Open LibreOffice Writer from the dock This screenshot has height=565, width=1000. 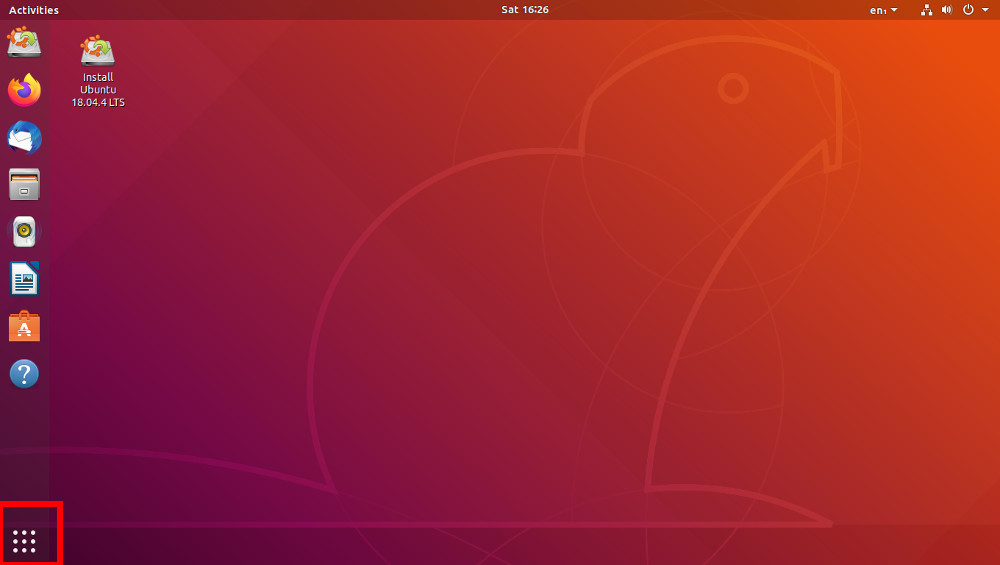click(24, 279)
